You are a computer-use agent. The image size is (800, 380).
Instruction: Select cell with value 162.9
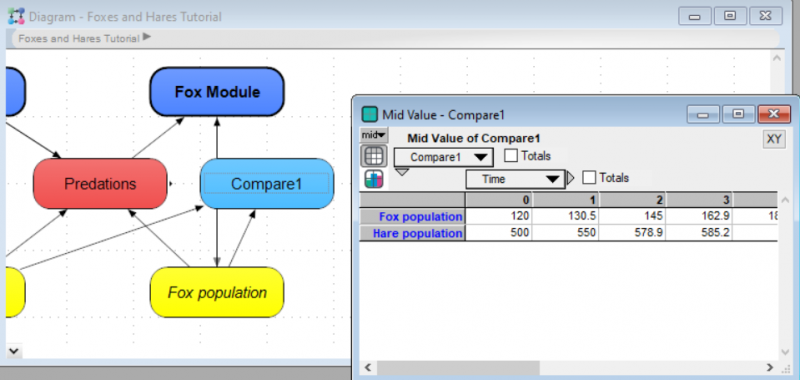point(699,216)
